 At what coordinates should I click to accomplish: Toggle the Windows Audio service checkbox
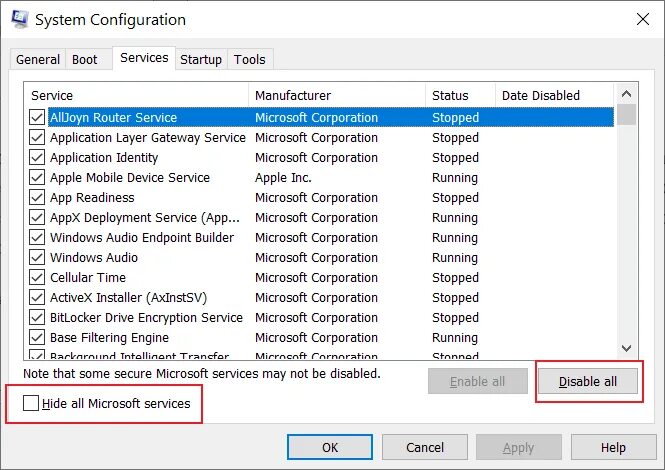pyautogui.click(x=37, y=258)
